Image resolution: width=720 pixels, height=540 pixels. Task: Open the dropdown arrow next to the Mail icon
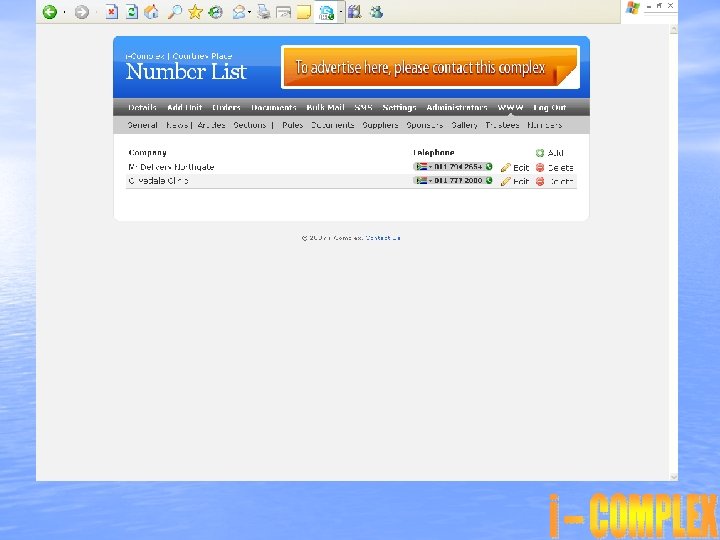click(x=249, y=12)
